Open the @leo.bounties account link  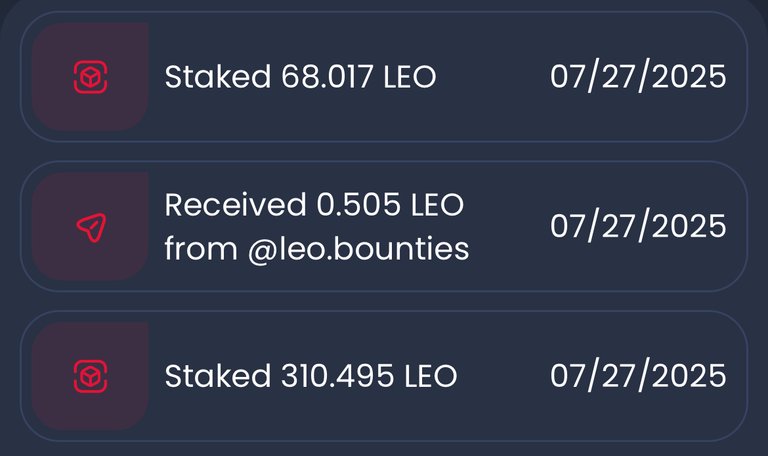[x=359, y=249]
